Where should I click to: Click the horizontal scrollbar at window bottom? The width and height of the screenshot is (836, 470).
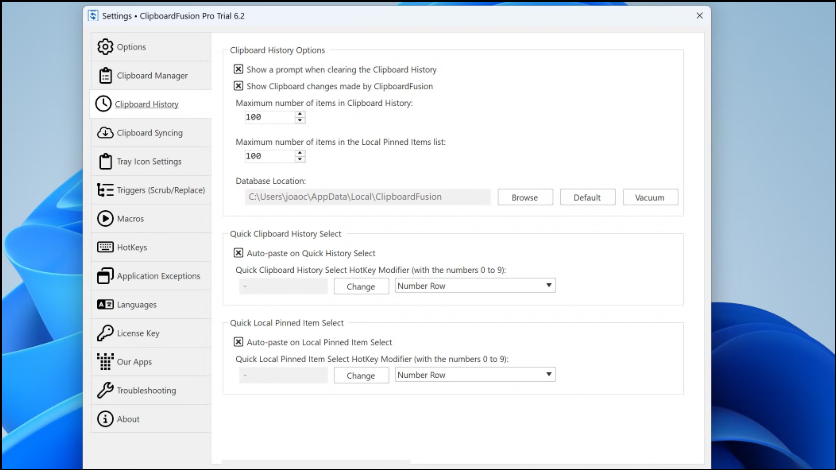(x=317, y=461)
